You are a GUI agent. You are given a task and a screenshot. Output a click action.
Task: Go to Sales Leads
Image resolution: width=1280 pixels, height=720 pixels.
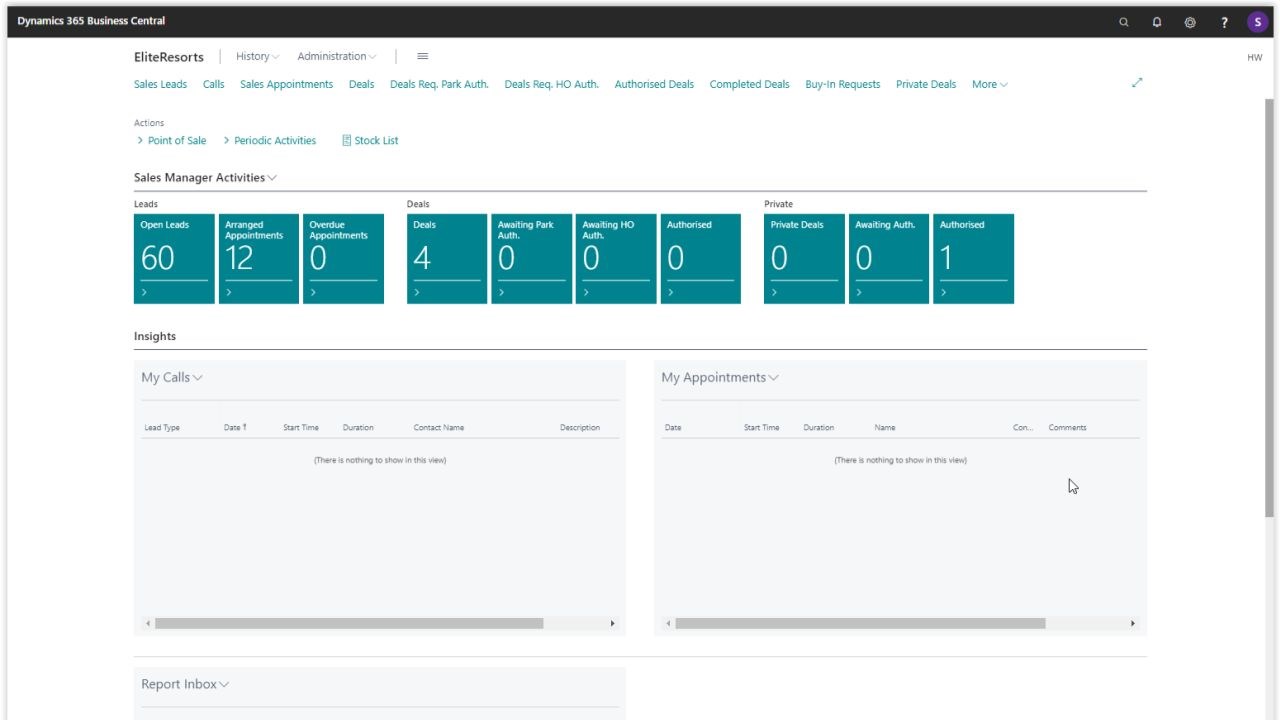pyautogui.click(x=160, y=85)
